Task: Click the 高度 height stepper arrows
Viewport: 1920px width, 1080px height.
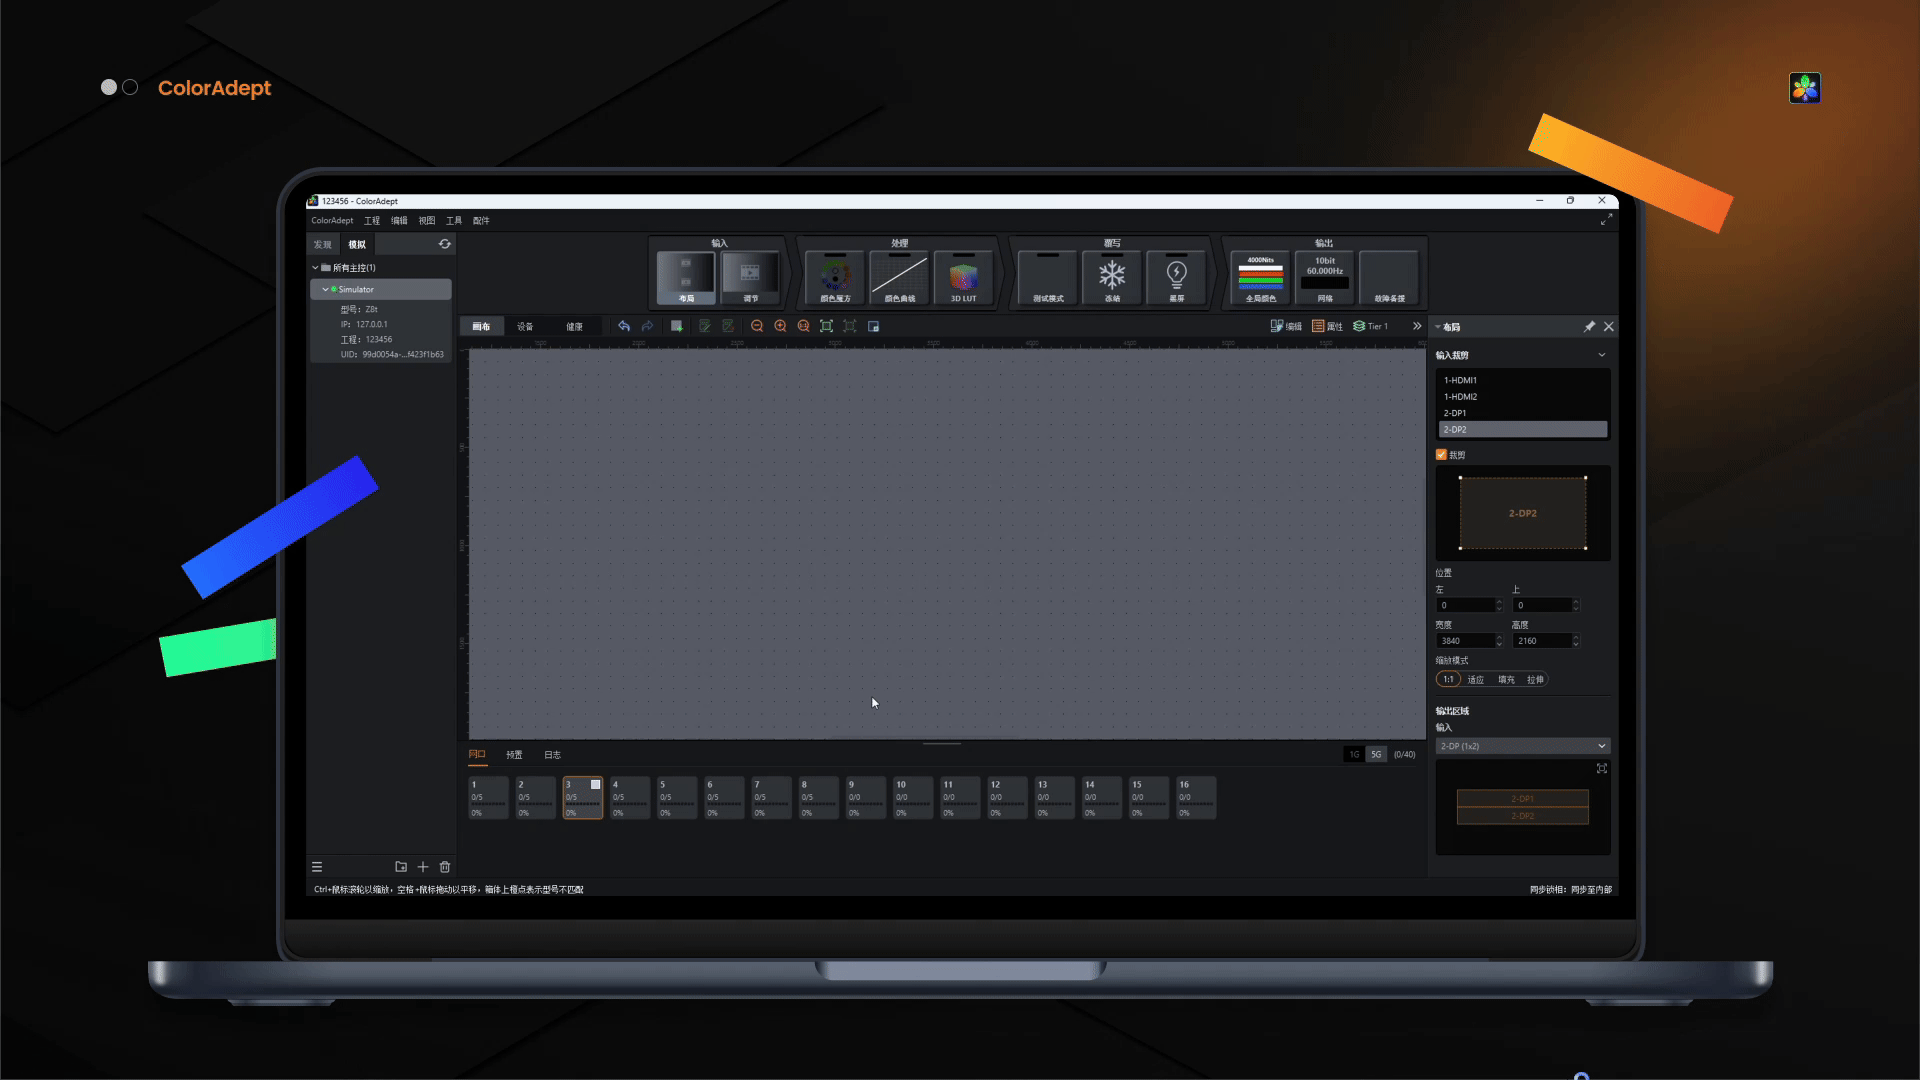Action: coord(1575,641)
